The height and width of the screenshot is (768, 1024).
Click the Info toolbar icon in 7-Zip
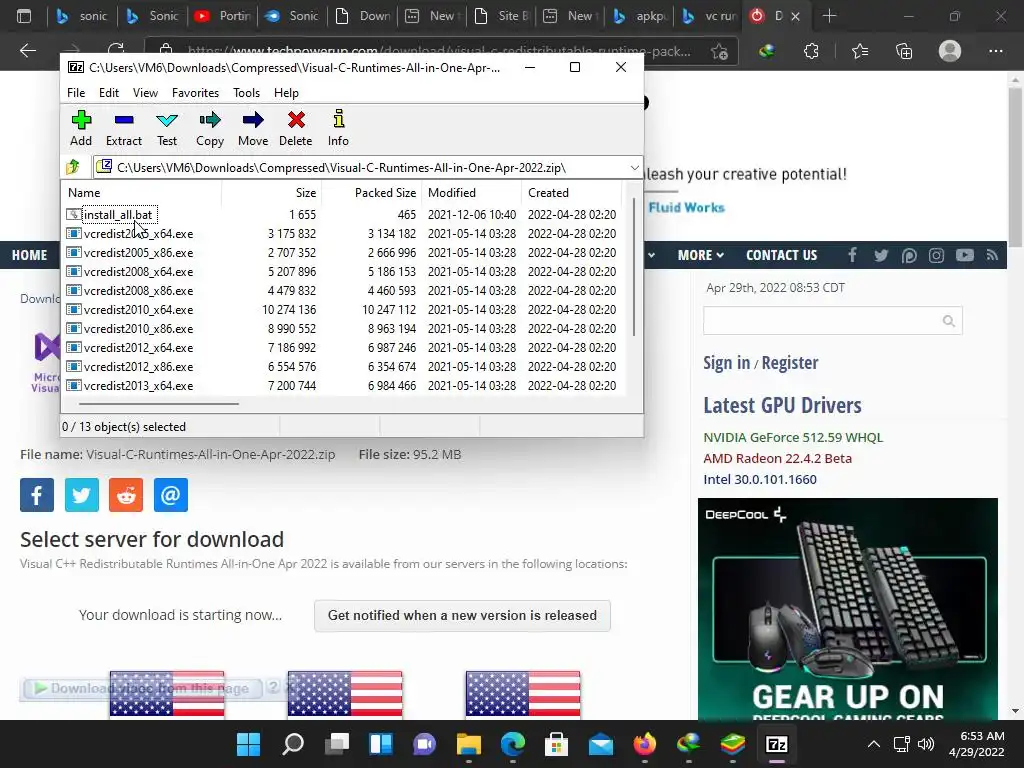pyautogui.click(x=338, y=128)
